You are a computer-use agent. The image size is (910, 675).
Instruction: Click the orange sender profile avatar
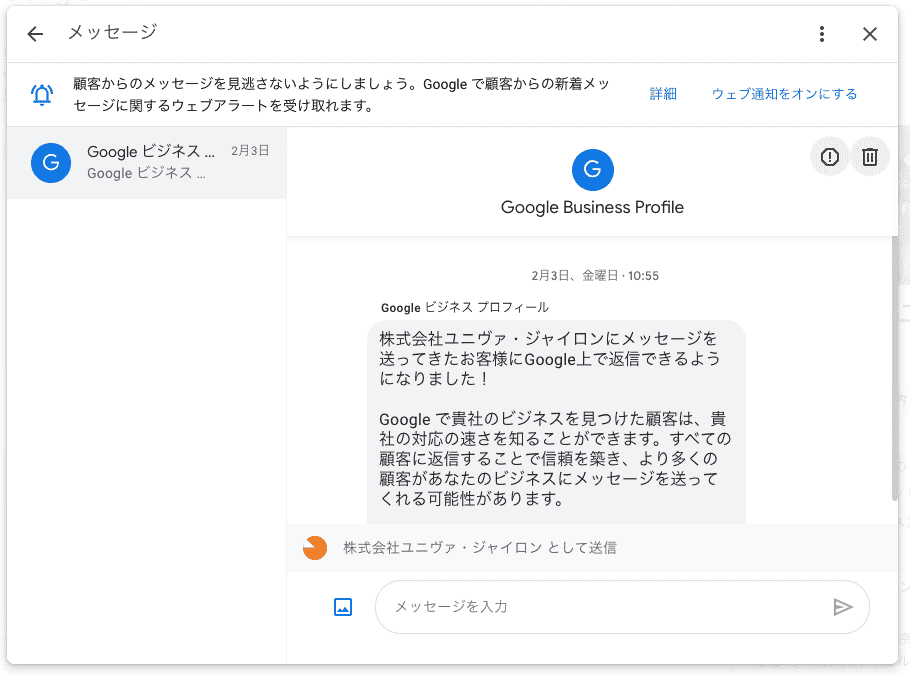pyautogui.click(x=315, y=548)
